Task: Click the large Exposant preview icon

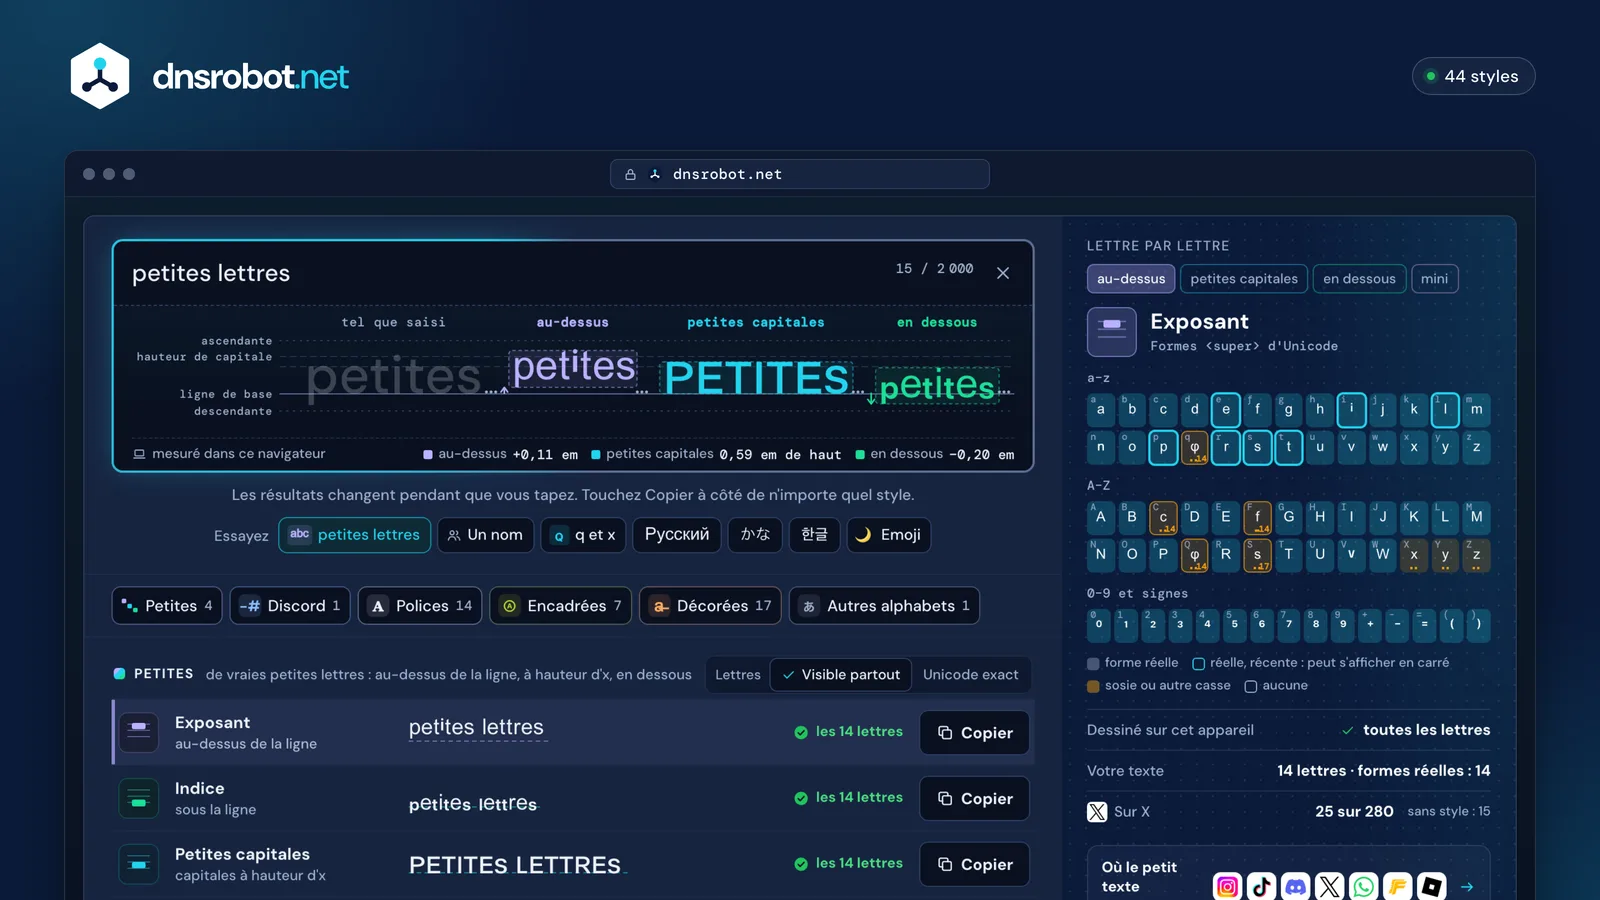Action: click(1112, 332)
